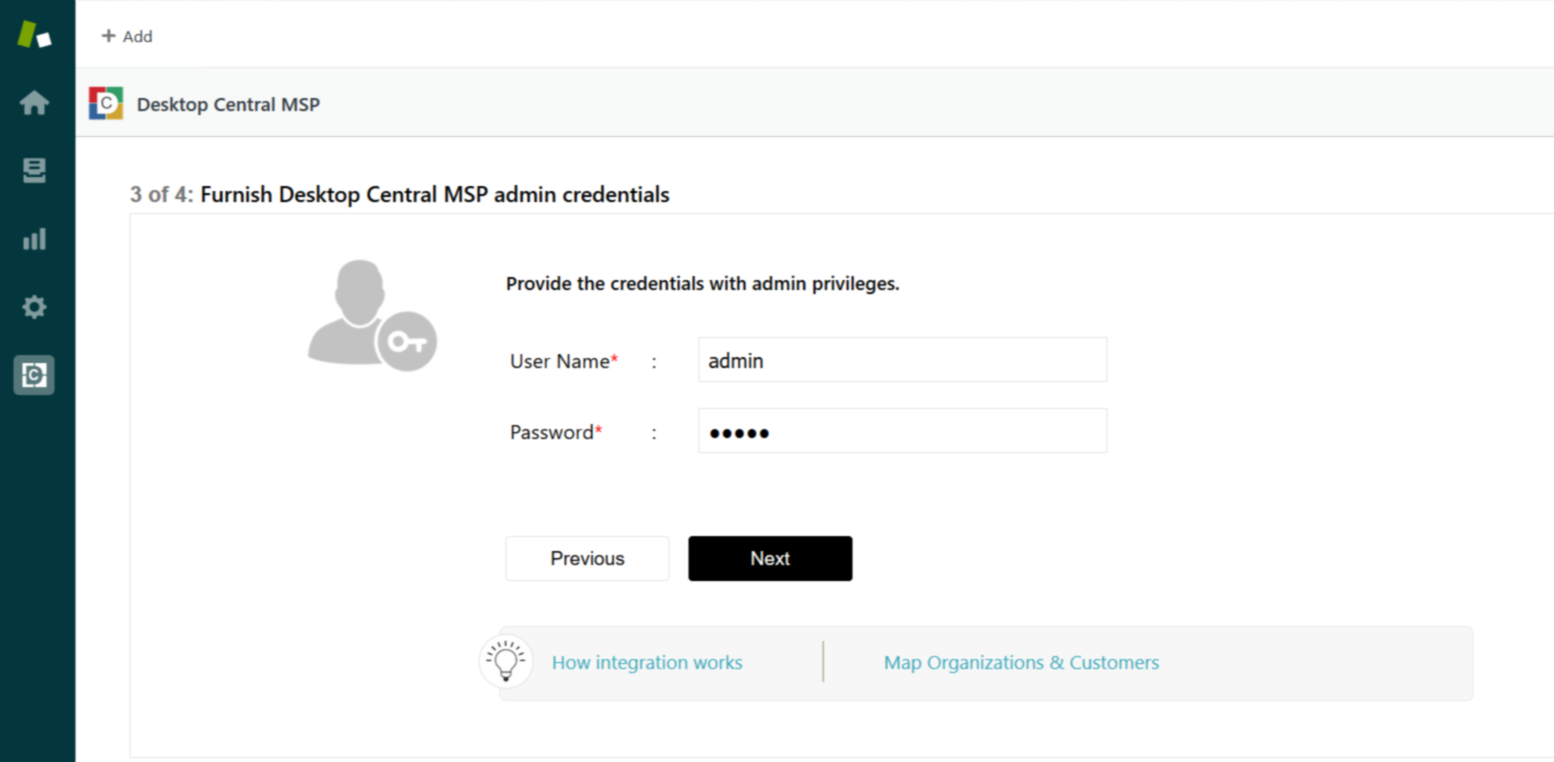
Task: Click the 3 of 4 step heading
Action: click(399, 194)
